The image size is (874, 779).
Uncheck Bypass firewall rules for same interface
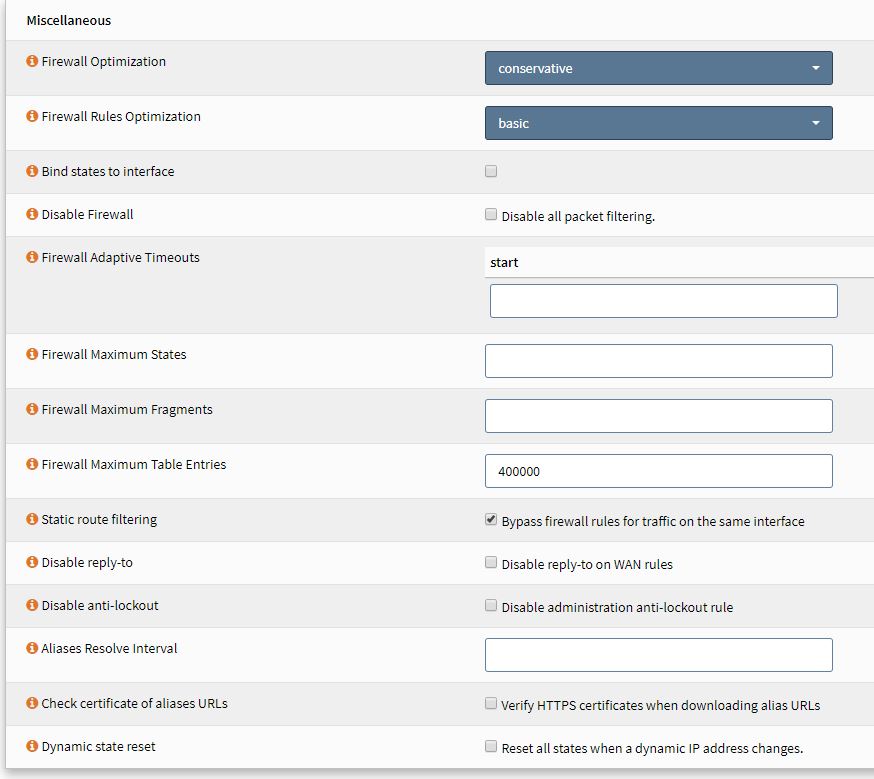(x=491, y=519)
